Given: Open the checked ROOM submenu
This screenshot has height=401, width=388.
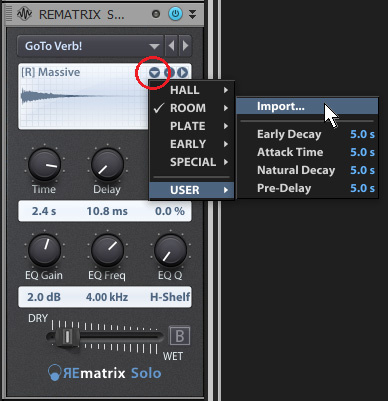Looking at the screenshot, I should click(x=192, y=108).
